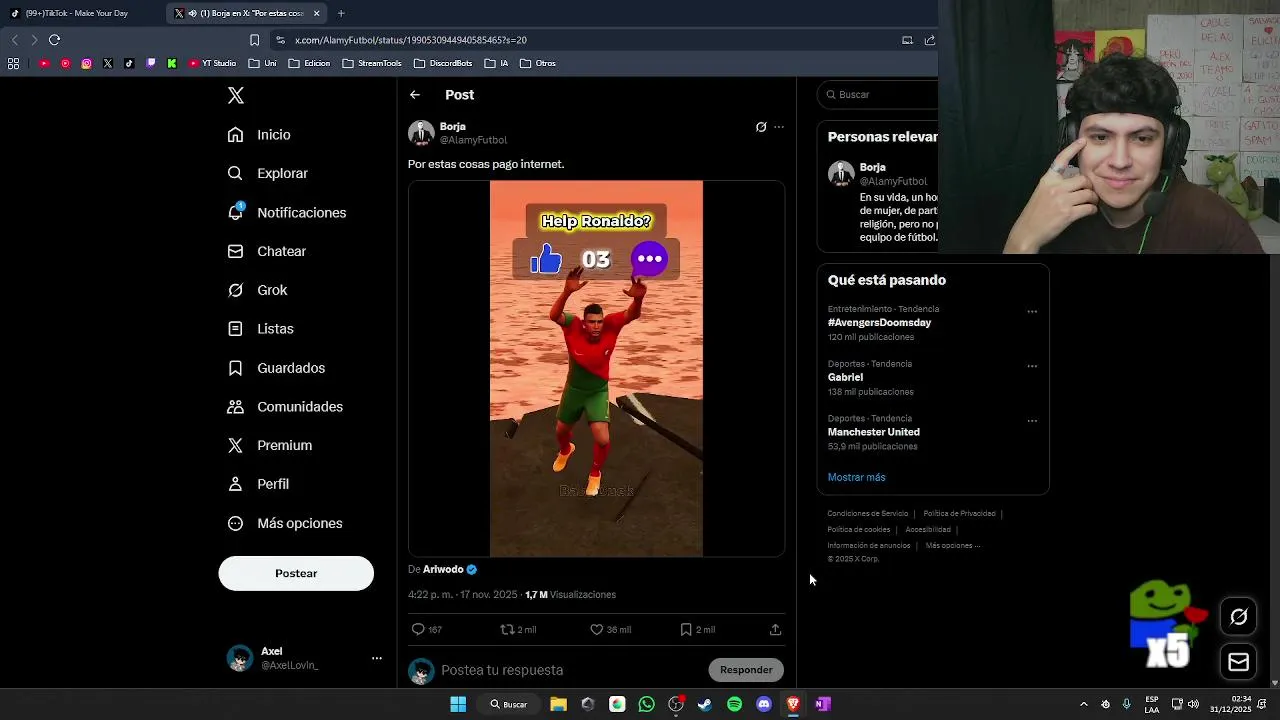Go back with the Post arrow
This screenshot has width=1280, height=720.
[x=415, y=95]
